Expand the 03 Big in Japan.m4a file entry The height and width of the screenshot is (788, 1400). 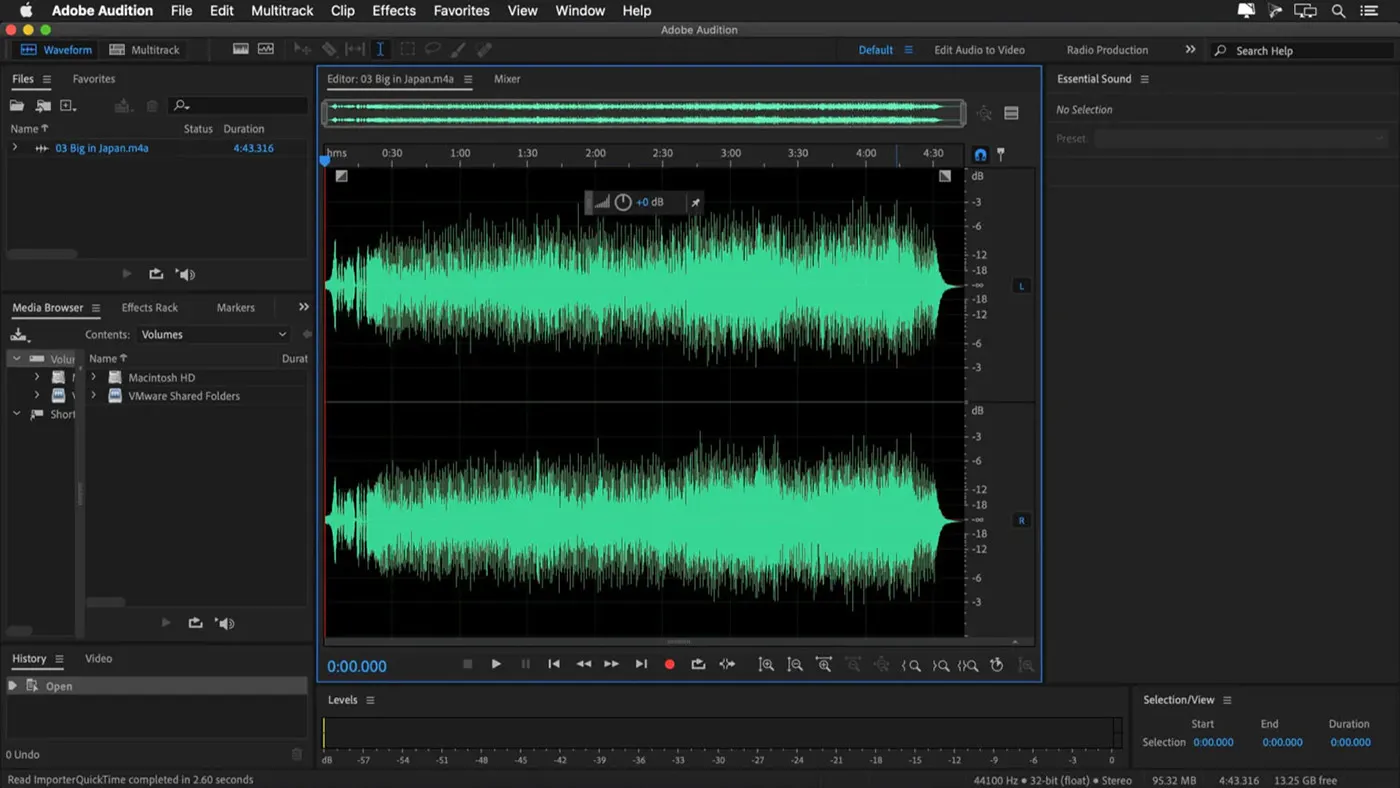click(16, 148)
